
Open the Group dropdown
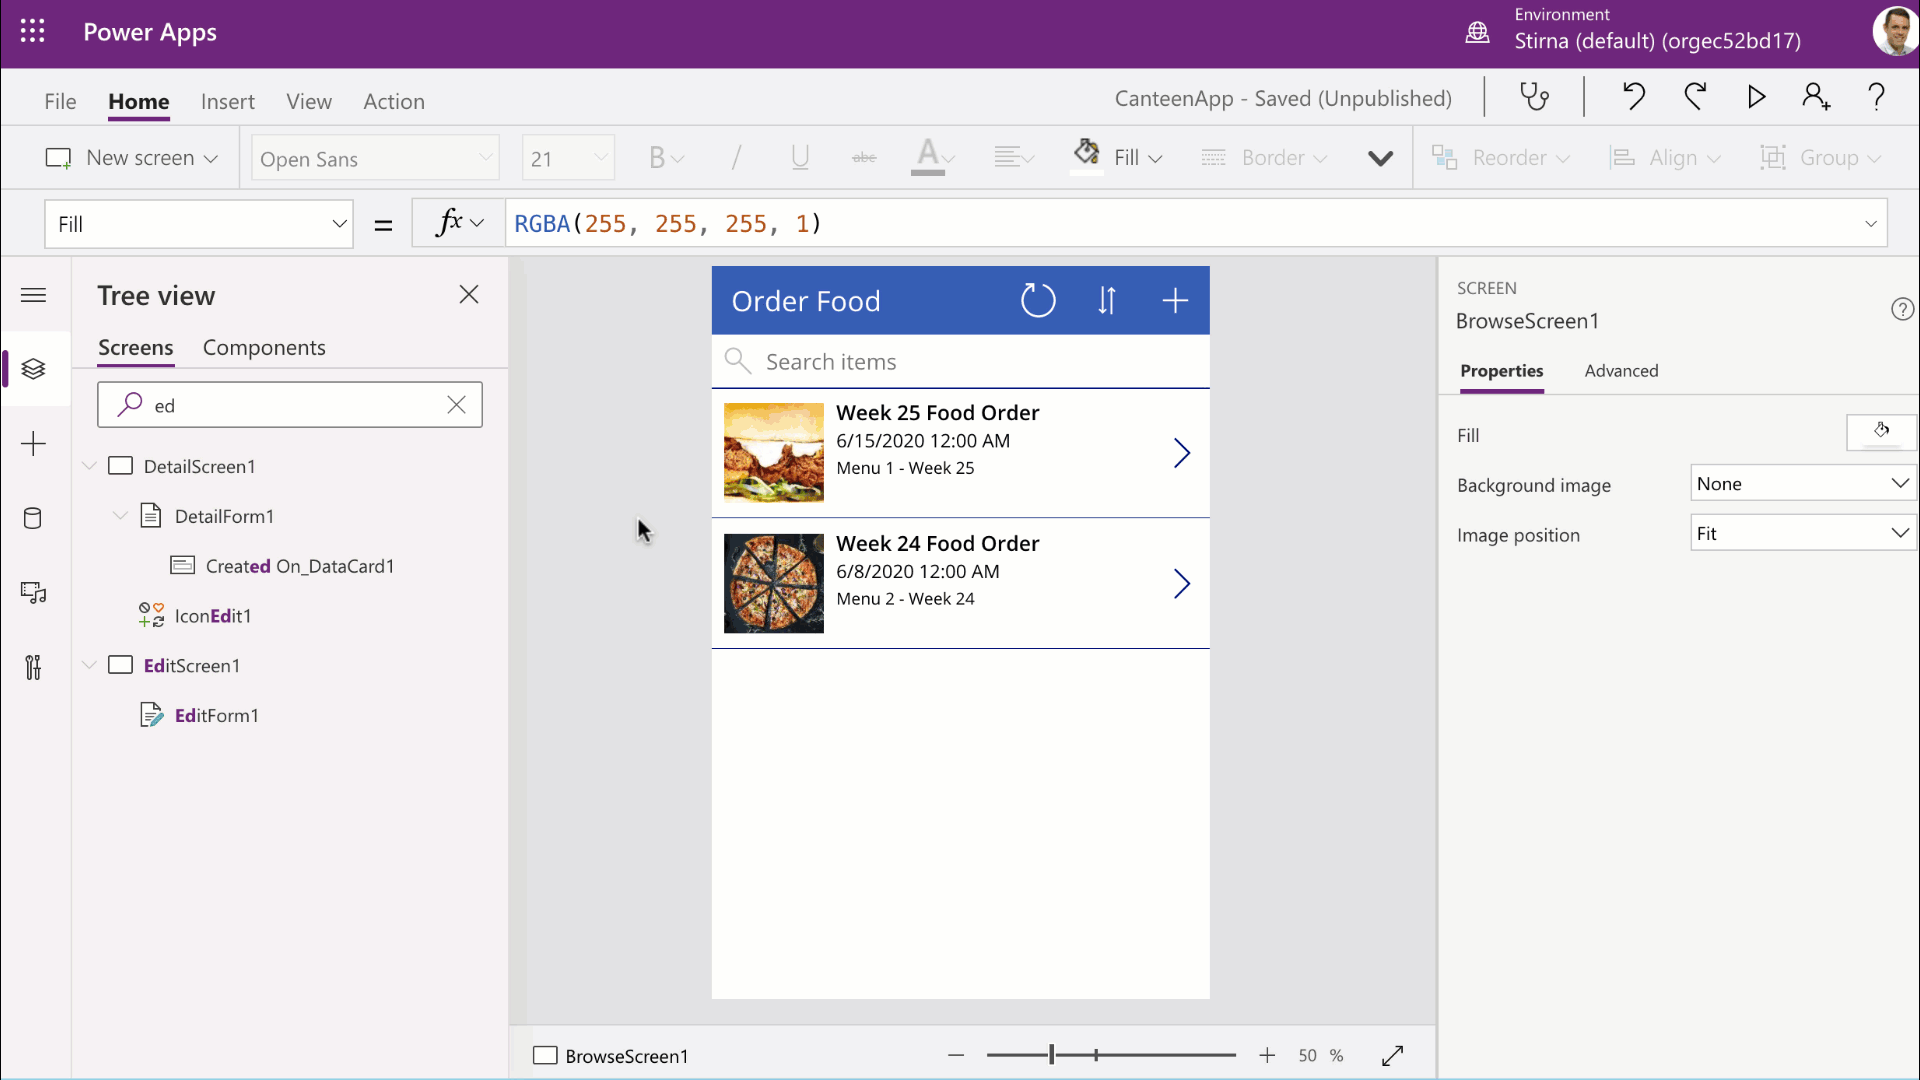[1821, 158]
